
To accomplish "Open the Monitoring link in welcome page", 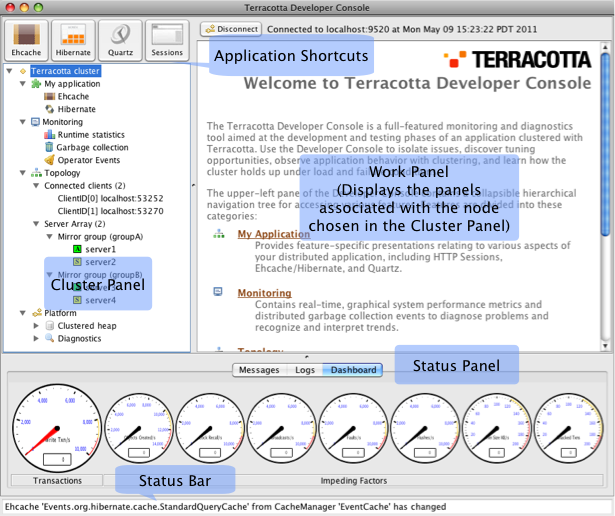I will (264, 293).
